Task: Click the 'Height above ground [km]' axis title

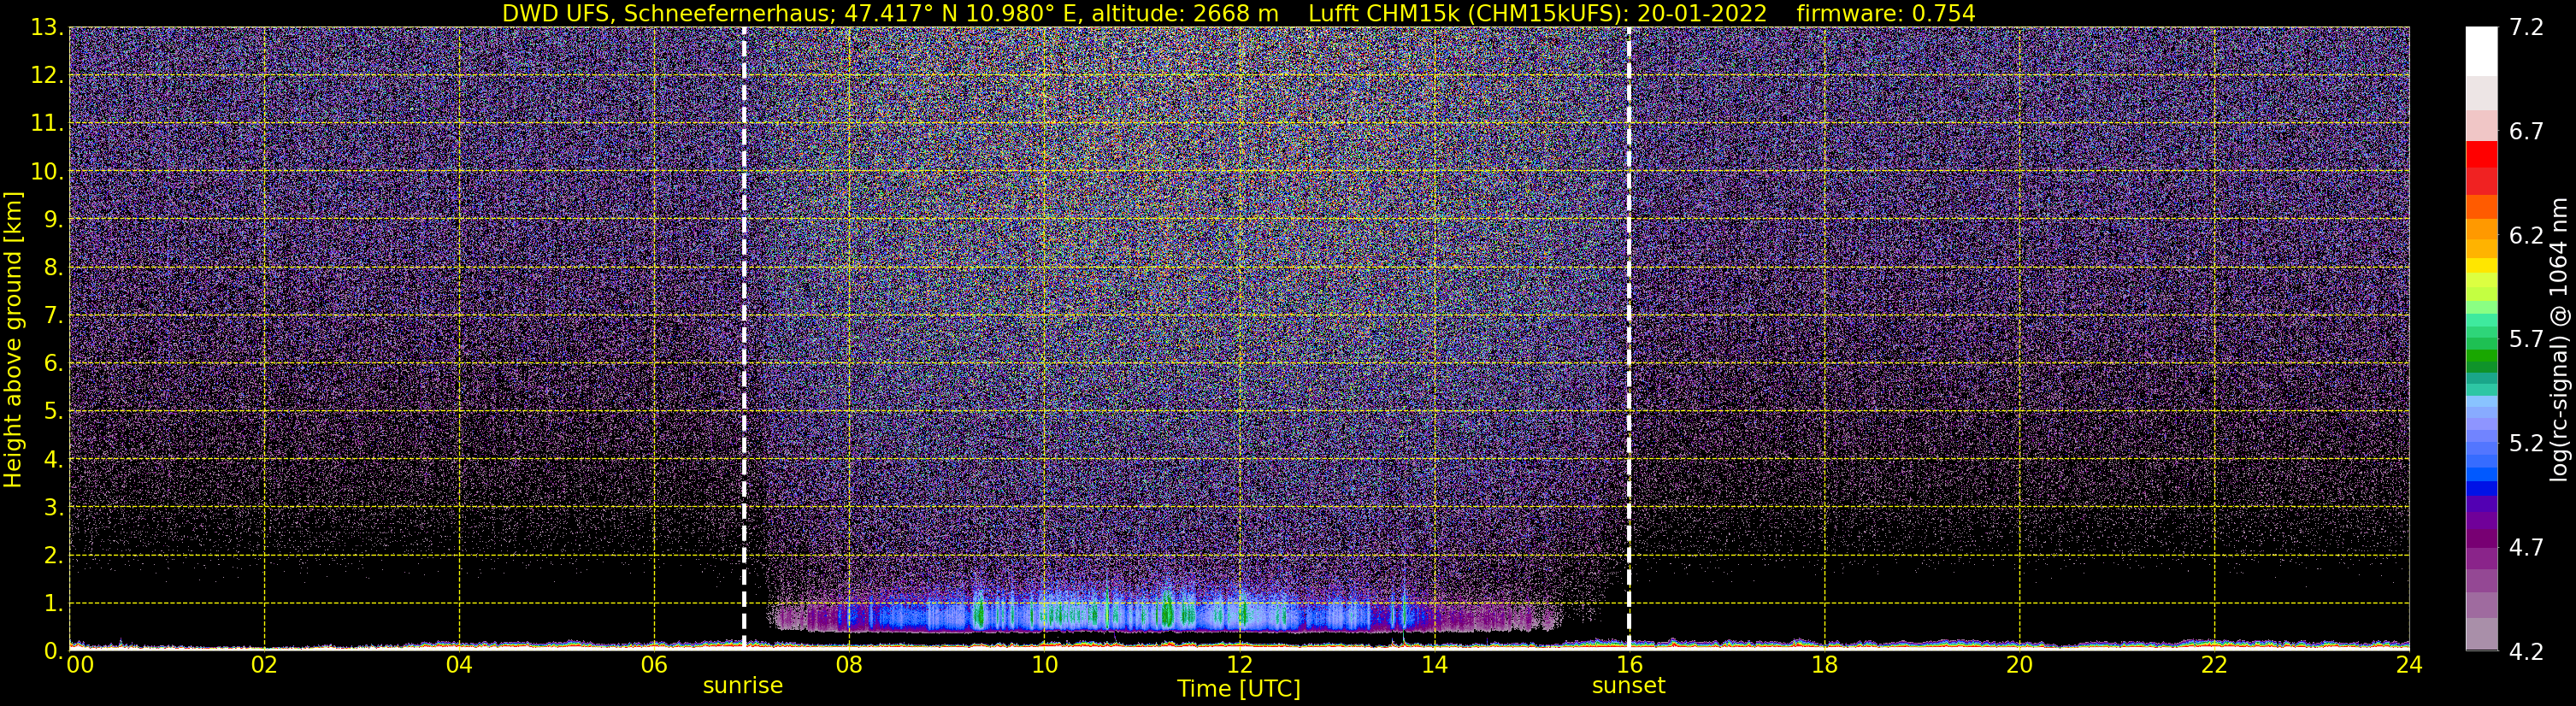Action: point(13,339)
